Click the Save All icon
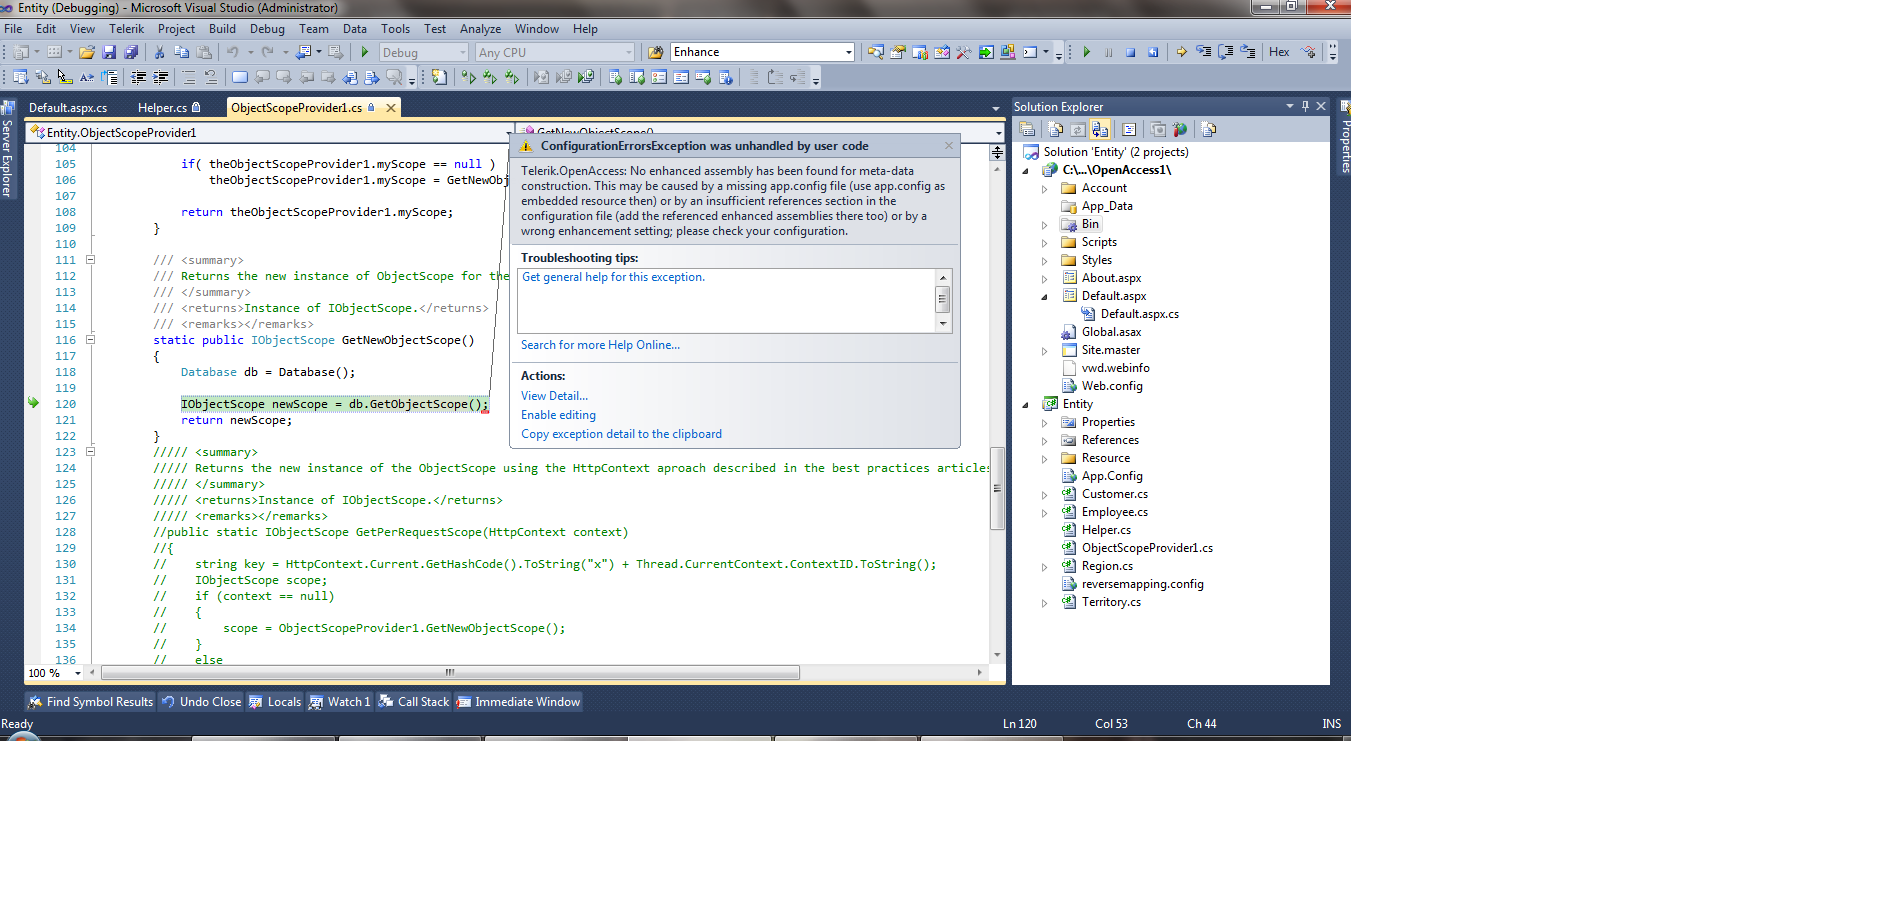 click(130, 52)
